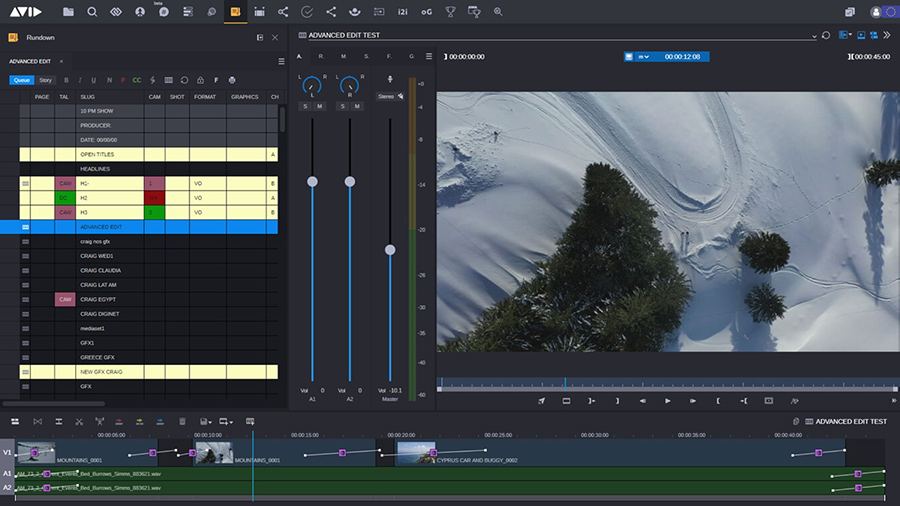Select the CRAIG EGYPT story row
Viewport: 900px width, 506px height.
pos(149,299)
